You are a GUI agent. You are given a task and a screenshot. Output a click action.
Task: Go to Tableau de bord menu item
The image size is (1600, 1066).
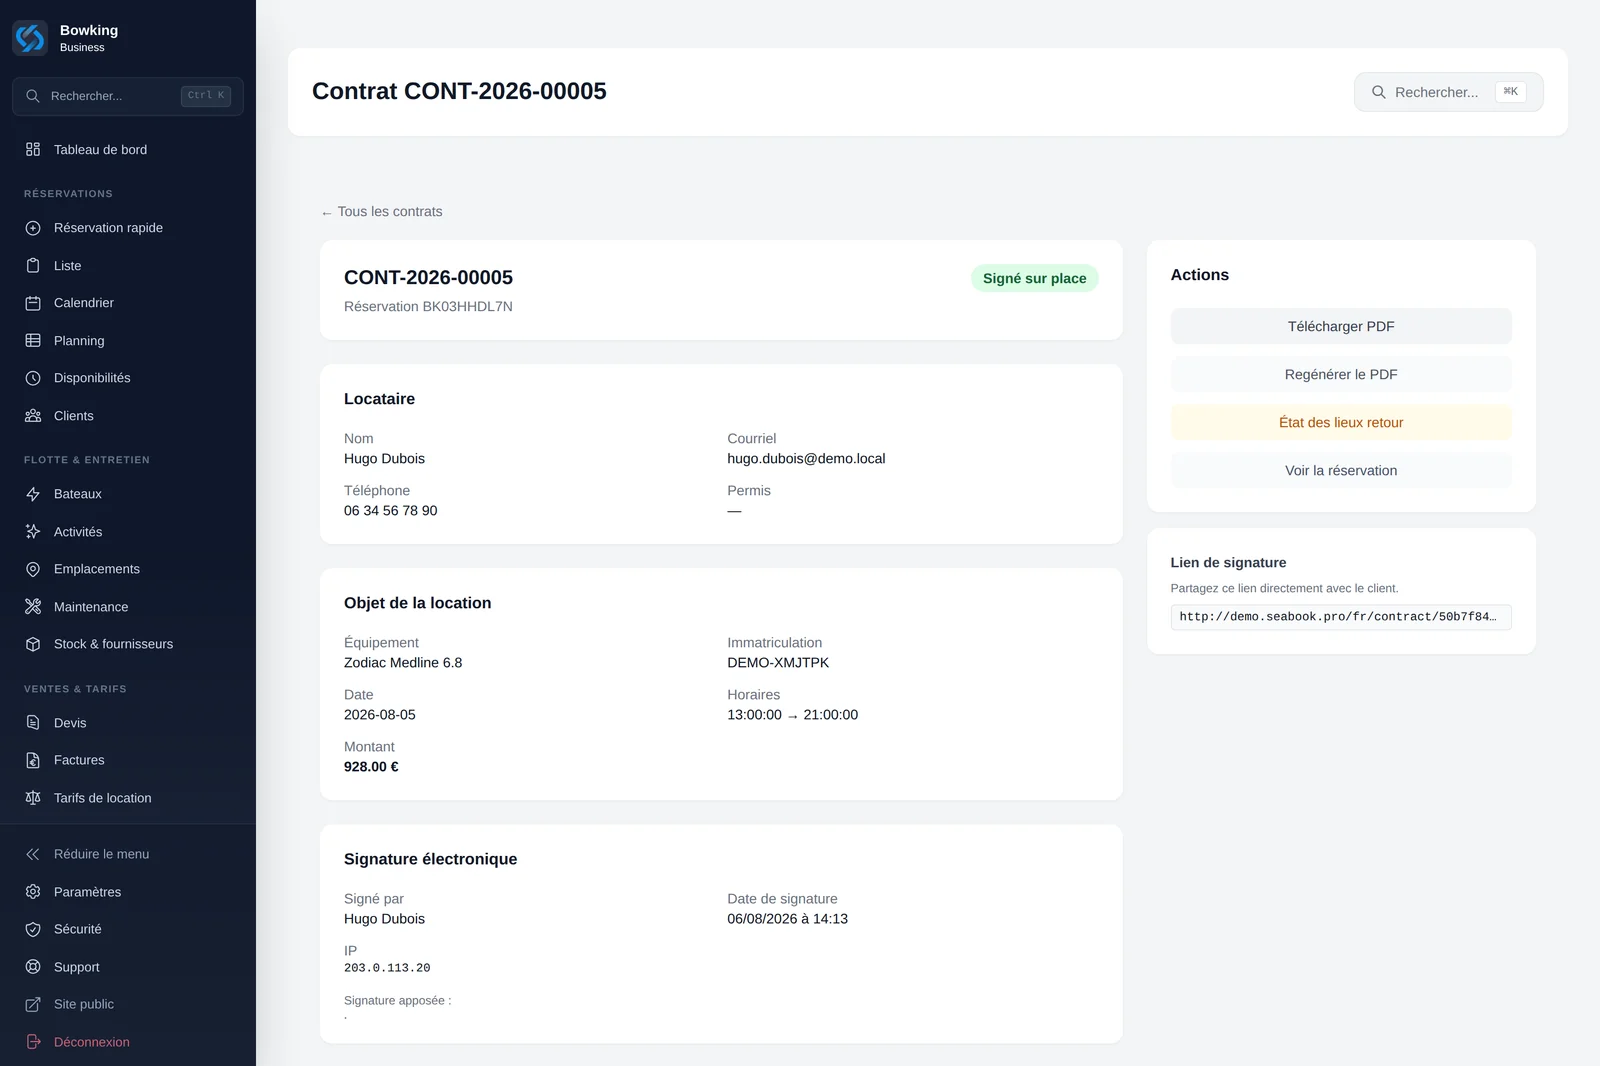pos(128,149)
